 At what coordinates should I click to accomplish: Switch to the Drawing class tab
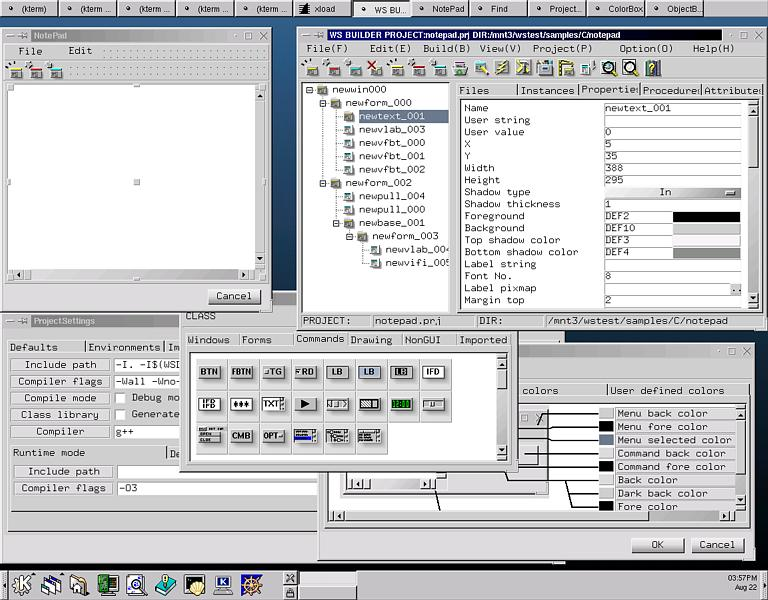[371, 339]
